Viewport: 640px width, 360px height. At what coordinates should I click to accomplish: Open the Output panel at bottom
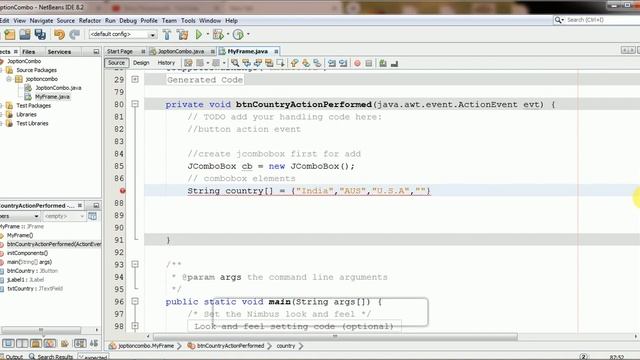11,357
